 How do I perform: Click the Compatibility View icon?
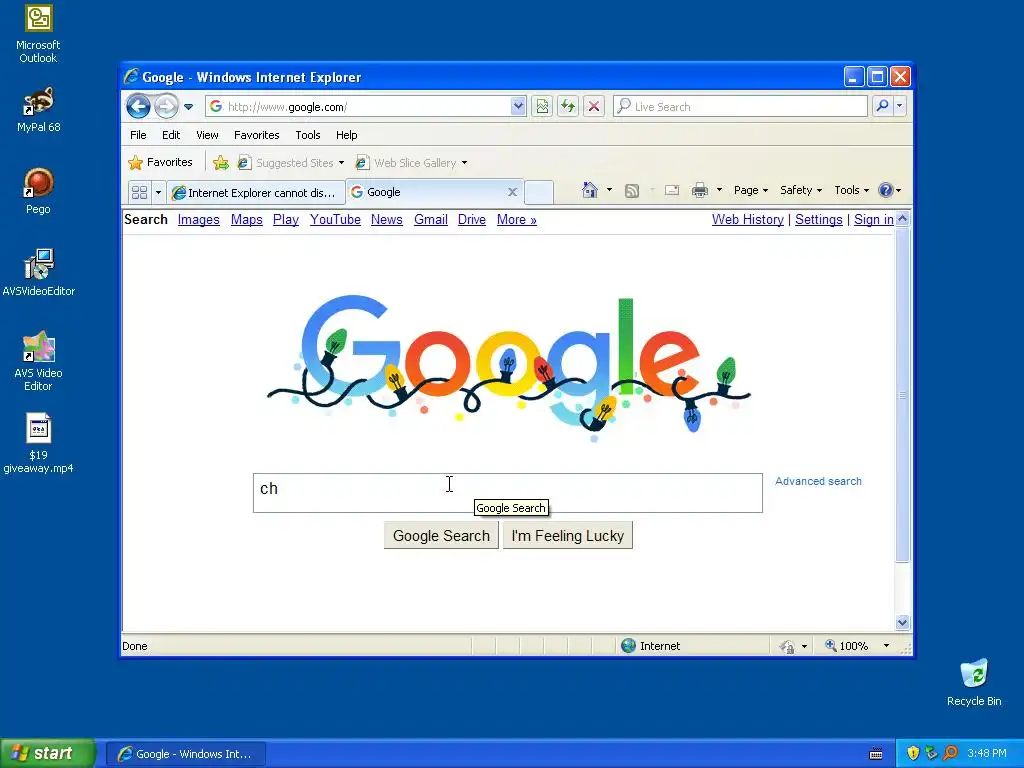tap(542, 106)
